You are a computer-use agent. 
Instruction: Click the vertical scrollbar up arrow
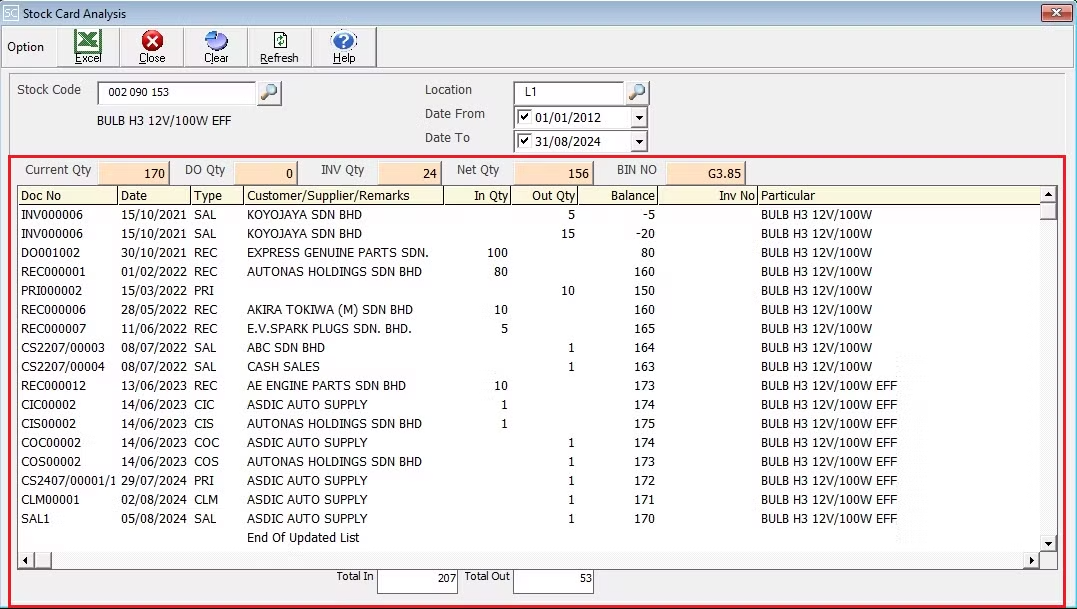click(x=1049, y=194)
